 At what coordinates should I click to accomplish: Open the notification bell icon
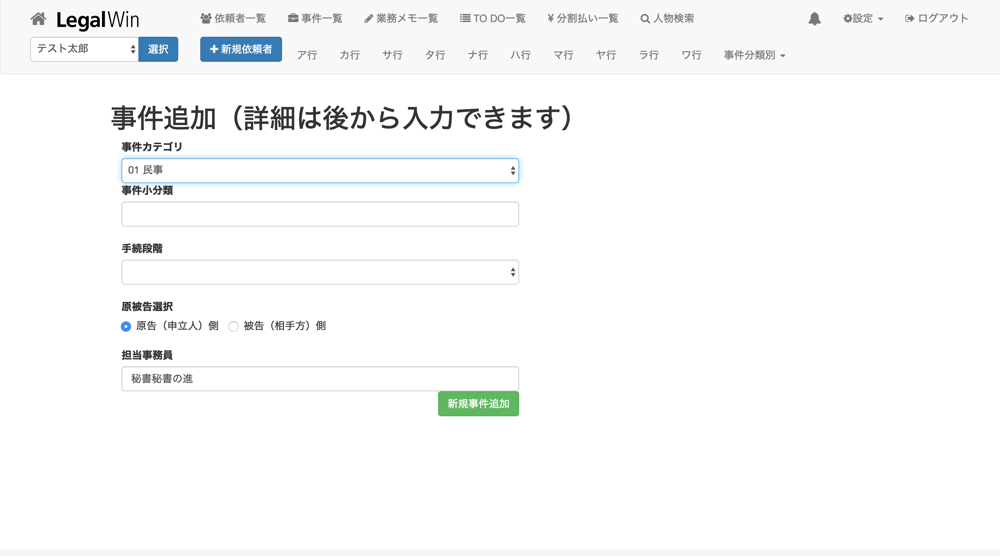click(814, 19)
